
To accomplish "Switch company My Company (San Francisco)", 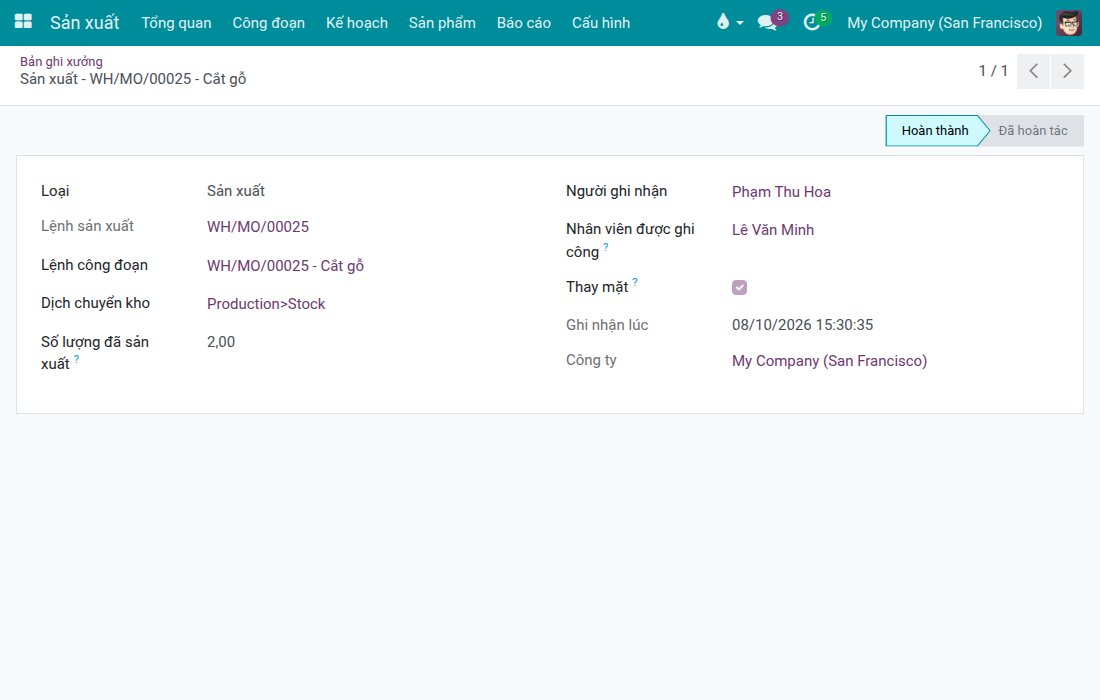I will point(944,22).
